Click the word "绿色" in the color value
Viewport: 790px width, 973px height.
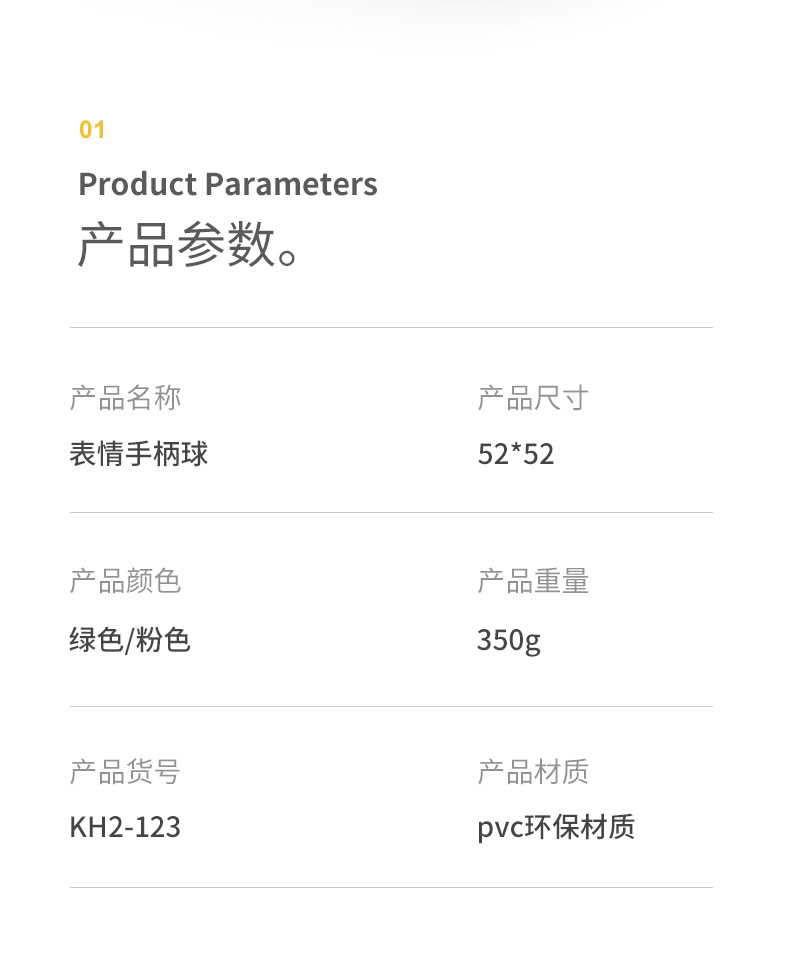click(x=96, y=639)
